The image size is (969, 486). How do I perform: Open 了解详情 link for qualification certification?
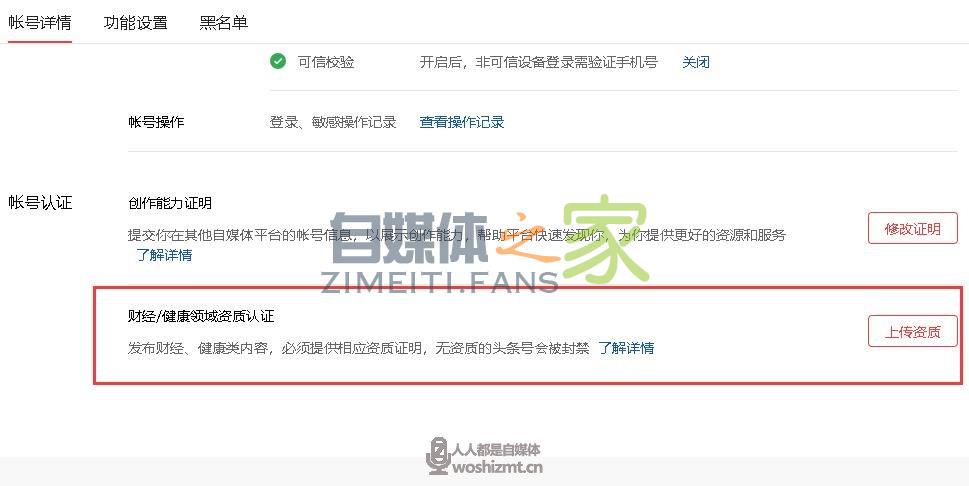click(x=626, y=348)
